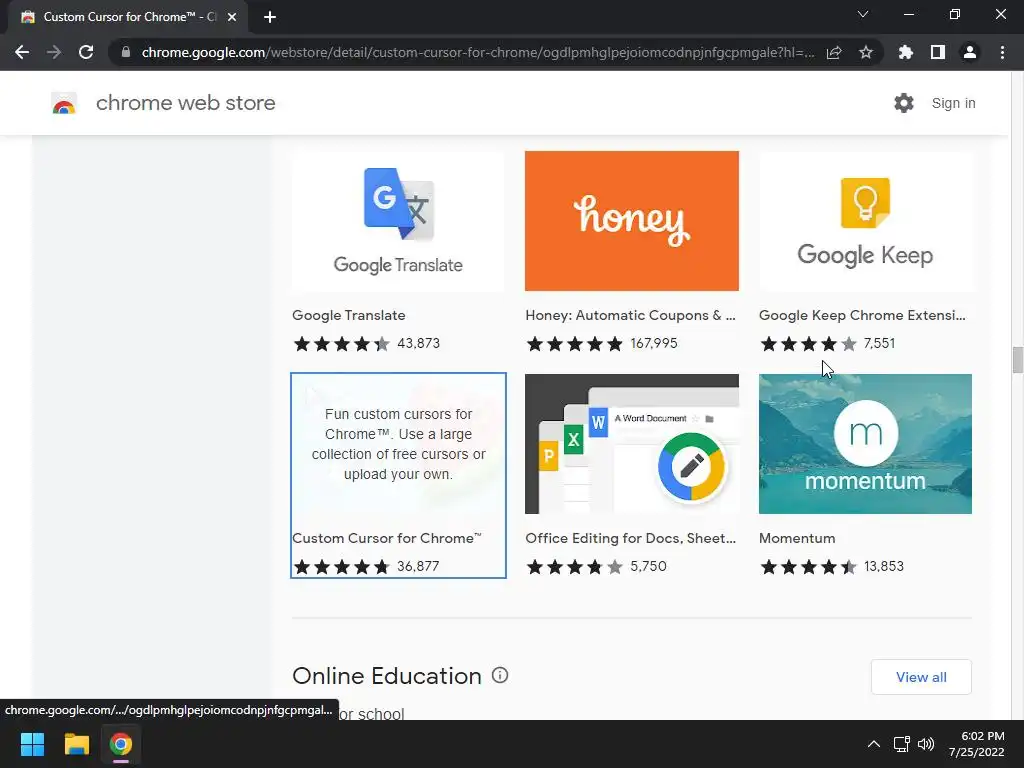This screenshot has width=1024, height=768.
Task: Click Office Editing for Docs title
Action: [630, 538]
